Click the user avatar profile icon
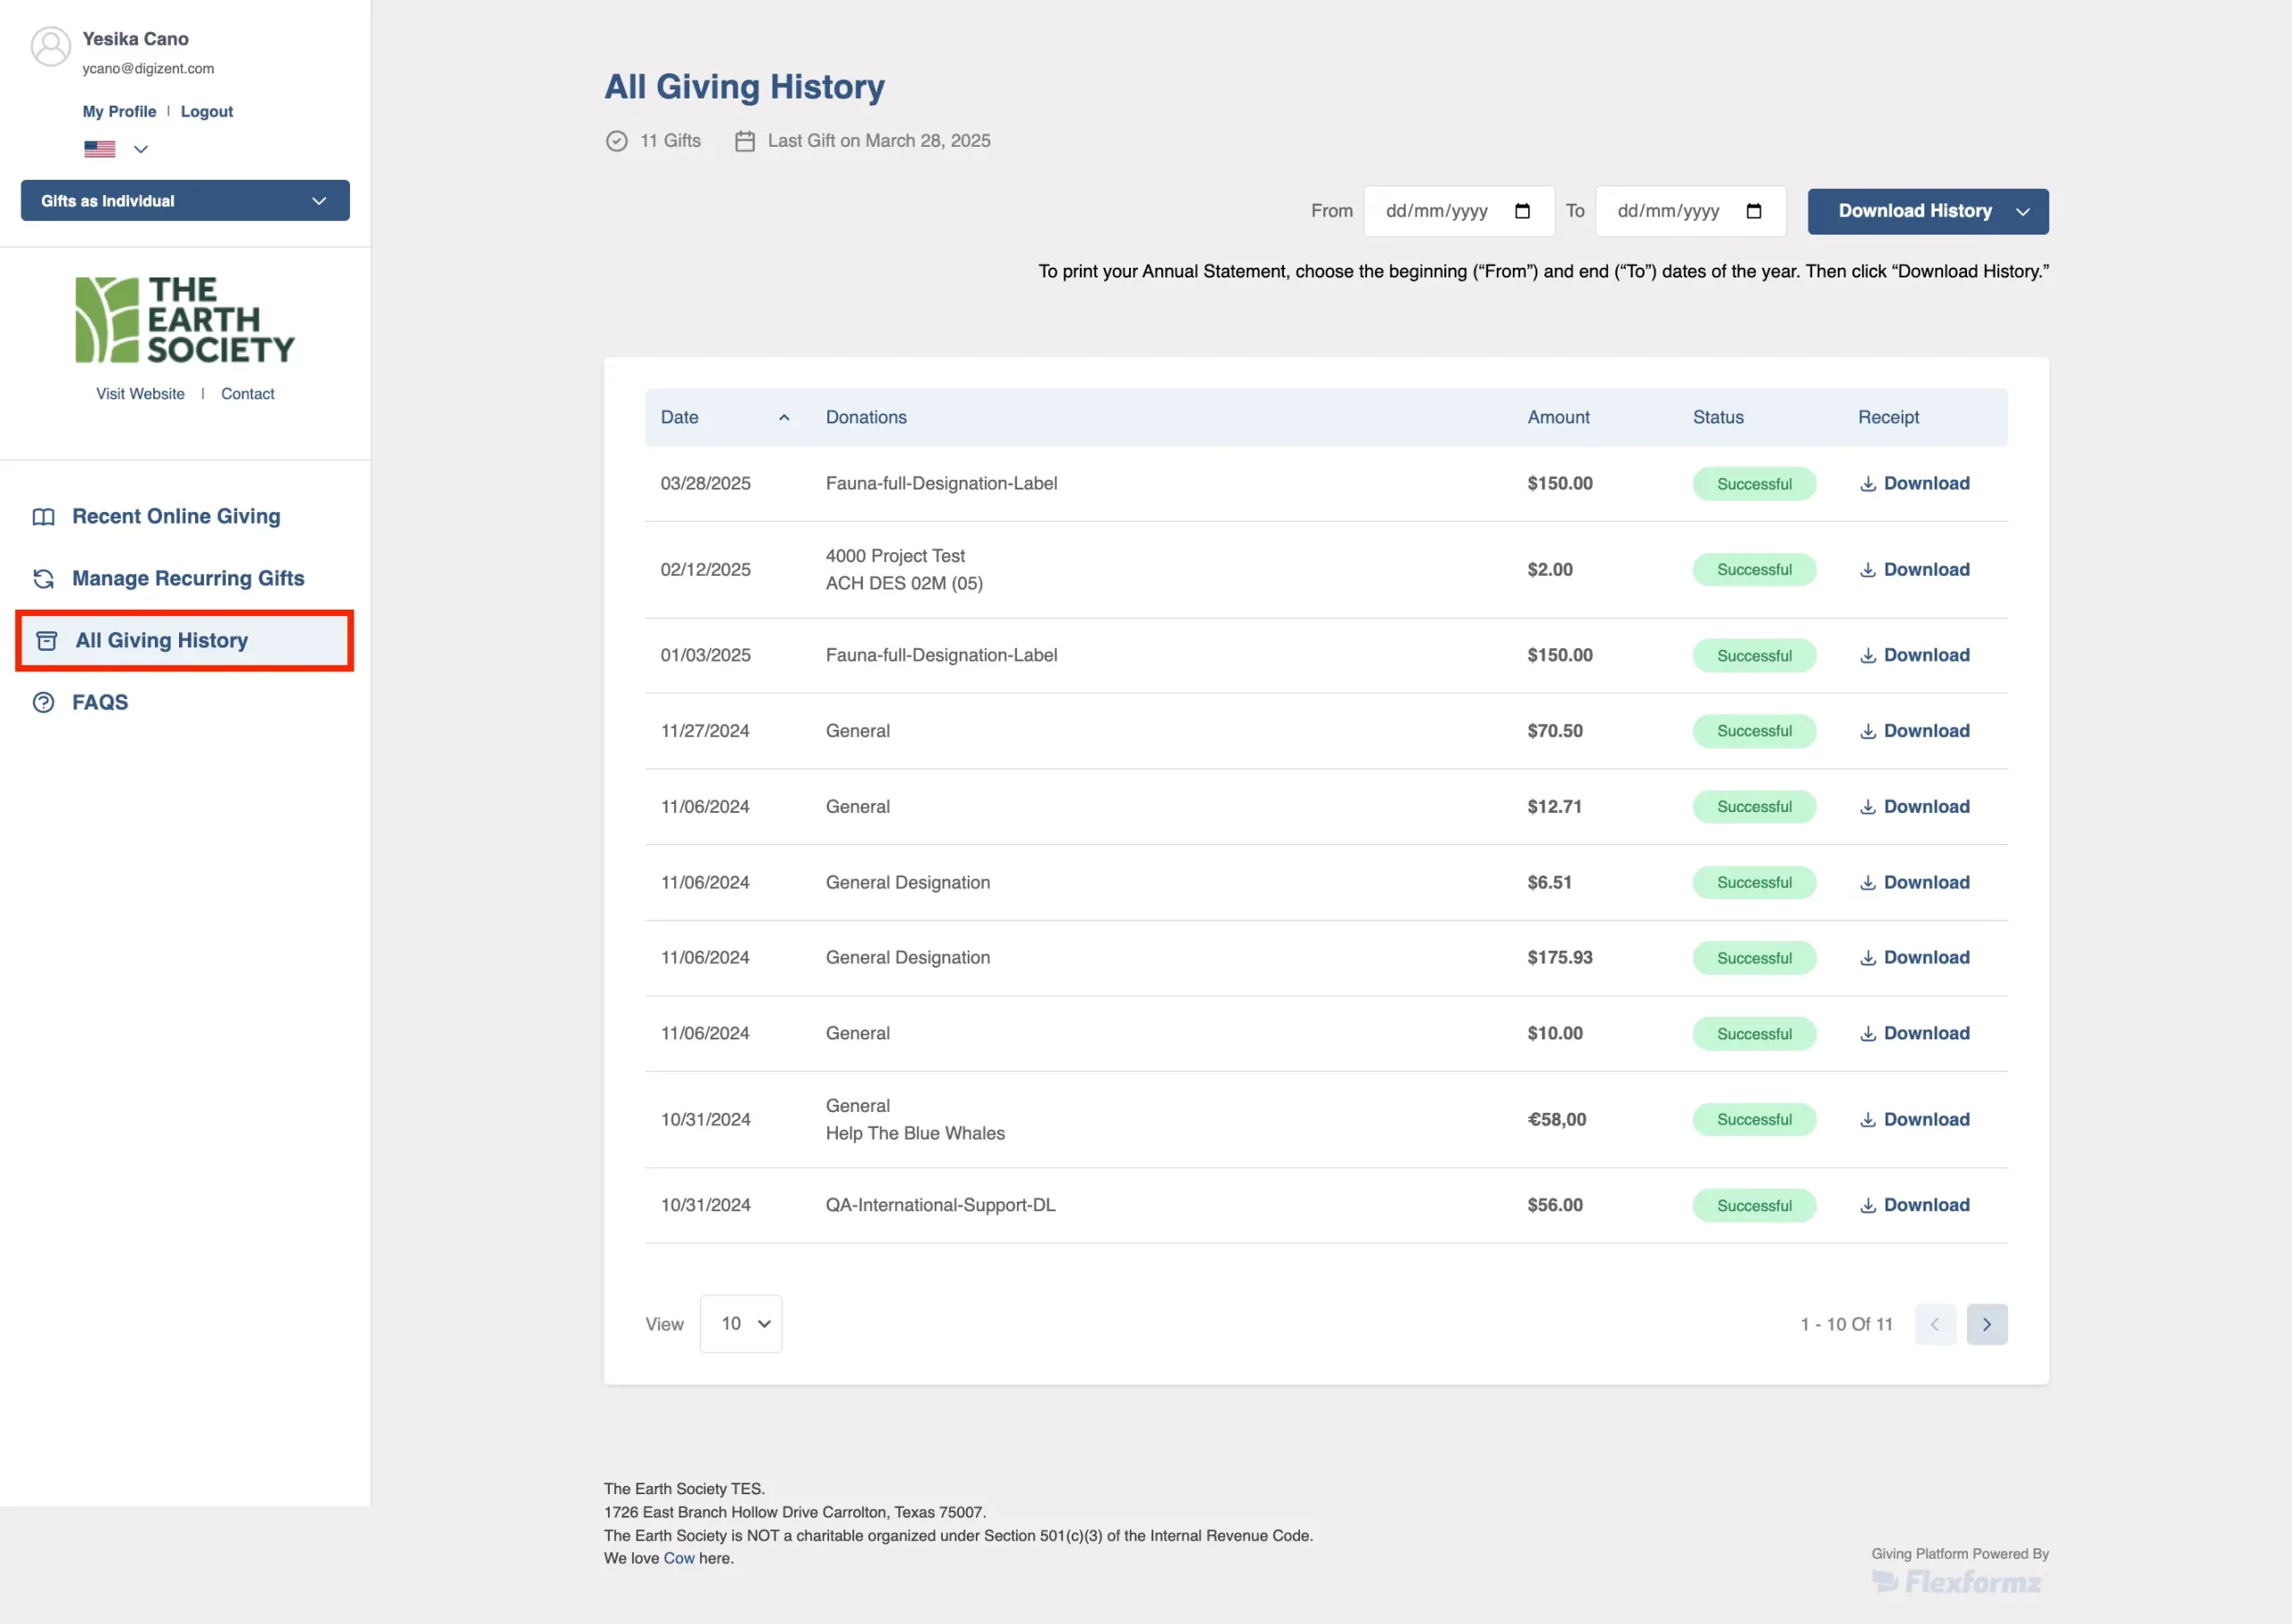Image resolution: width=2292 pixels, height=1624 pixels. pos(50,46)
